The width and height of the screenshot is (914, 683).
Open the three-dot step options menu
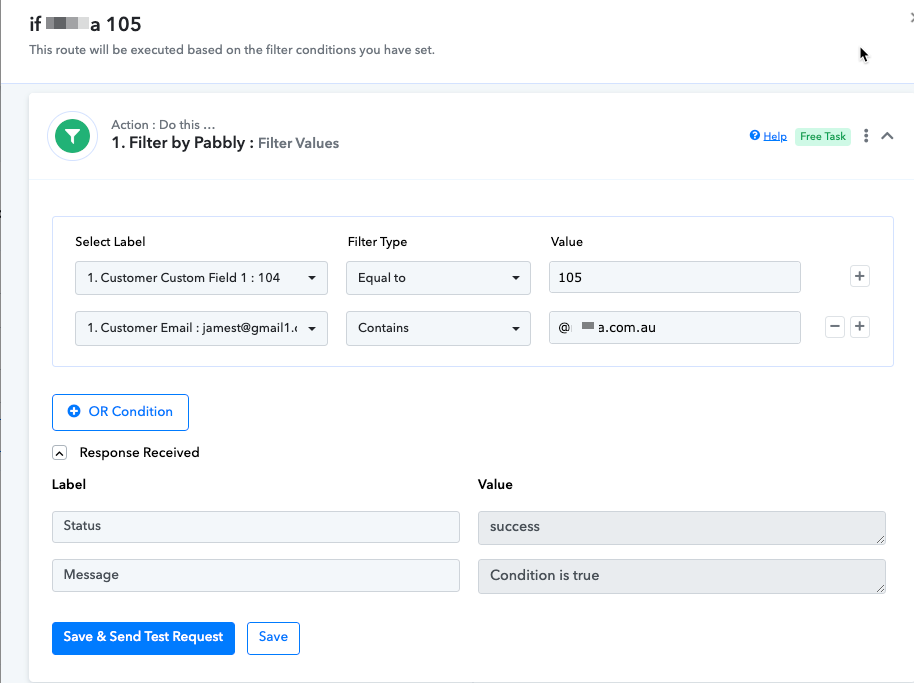[x=866, y=136]
